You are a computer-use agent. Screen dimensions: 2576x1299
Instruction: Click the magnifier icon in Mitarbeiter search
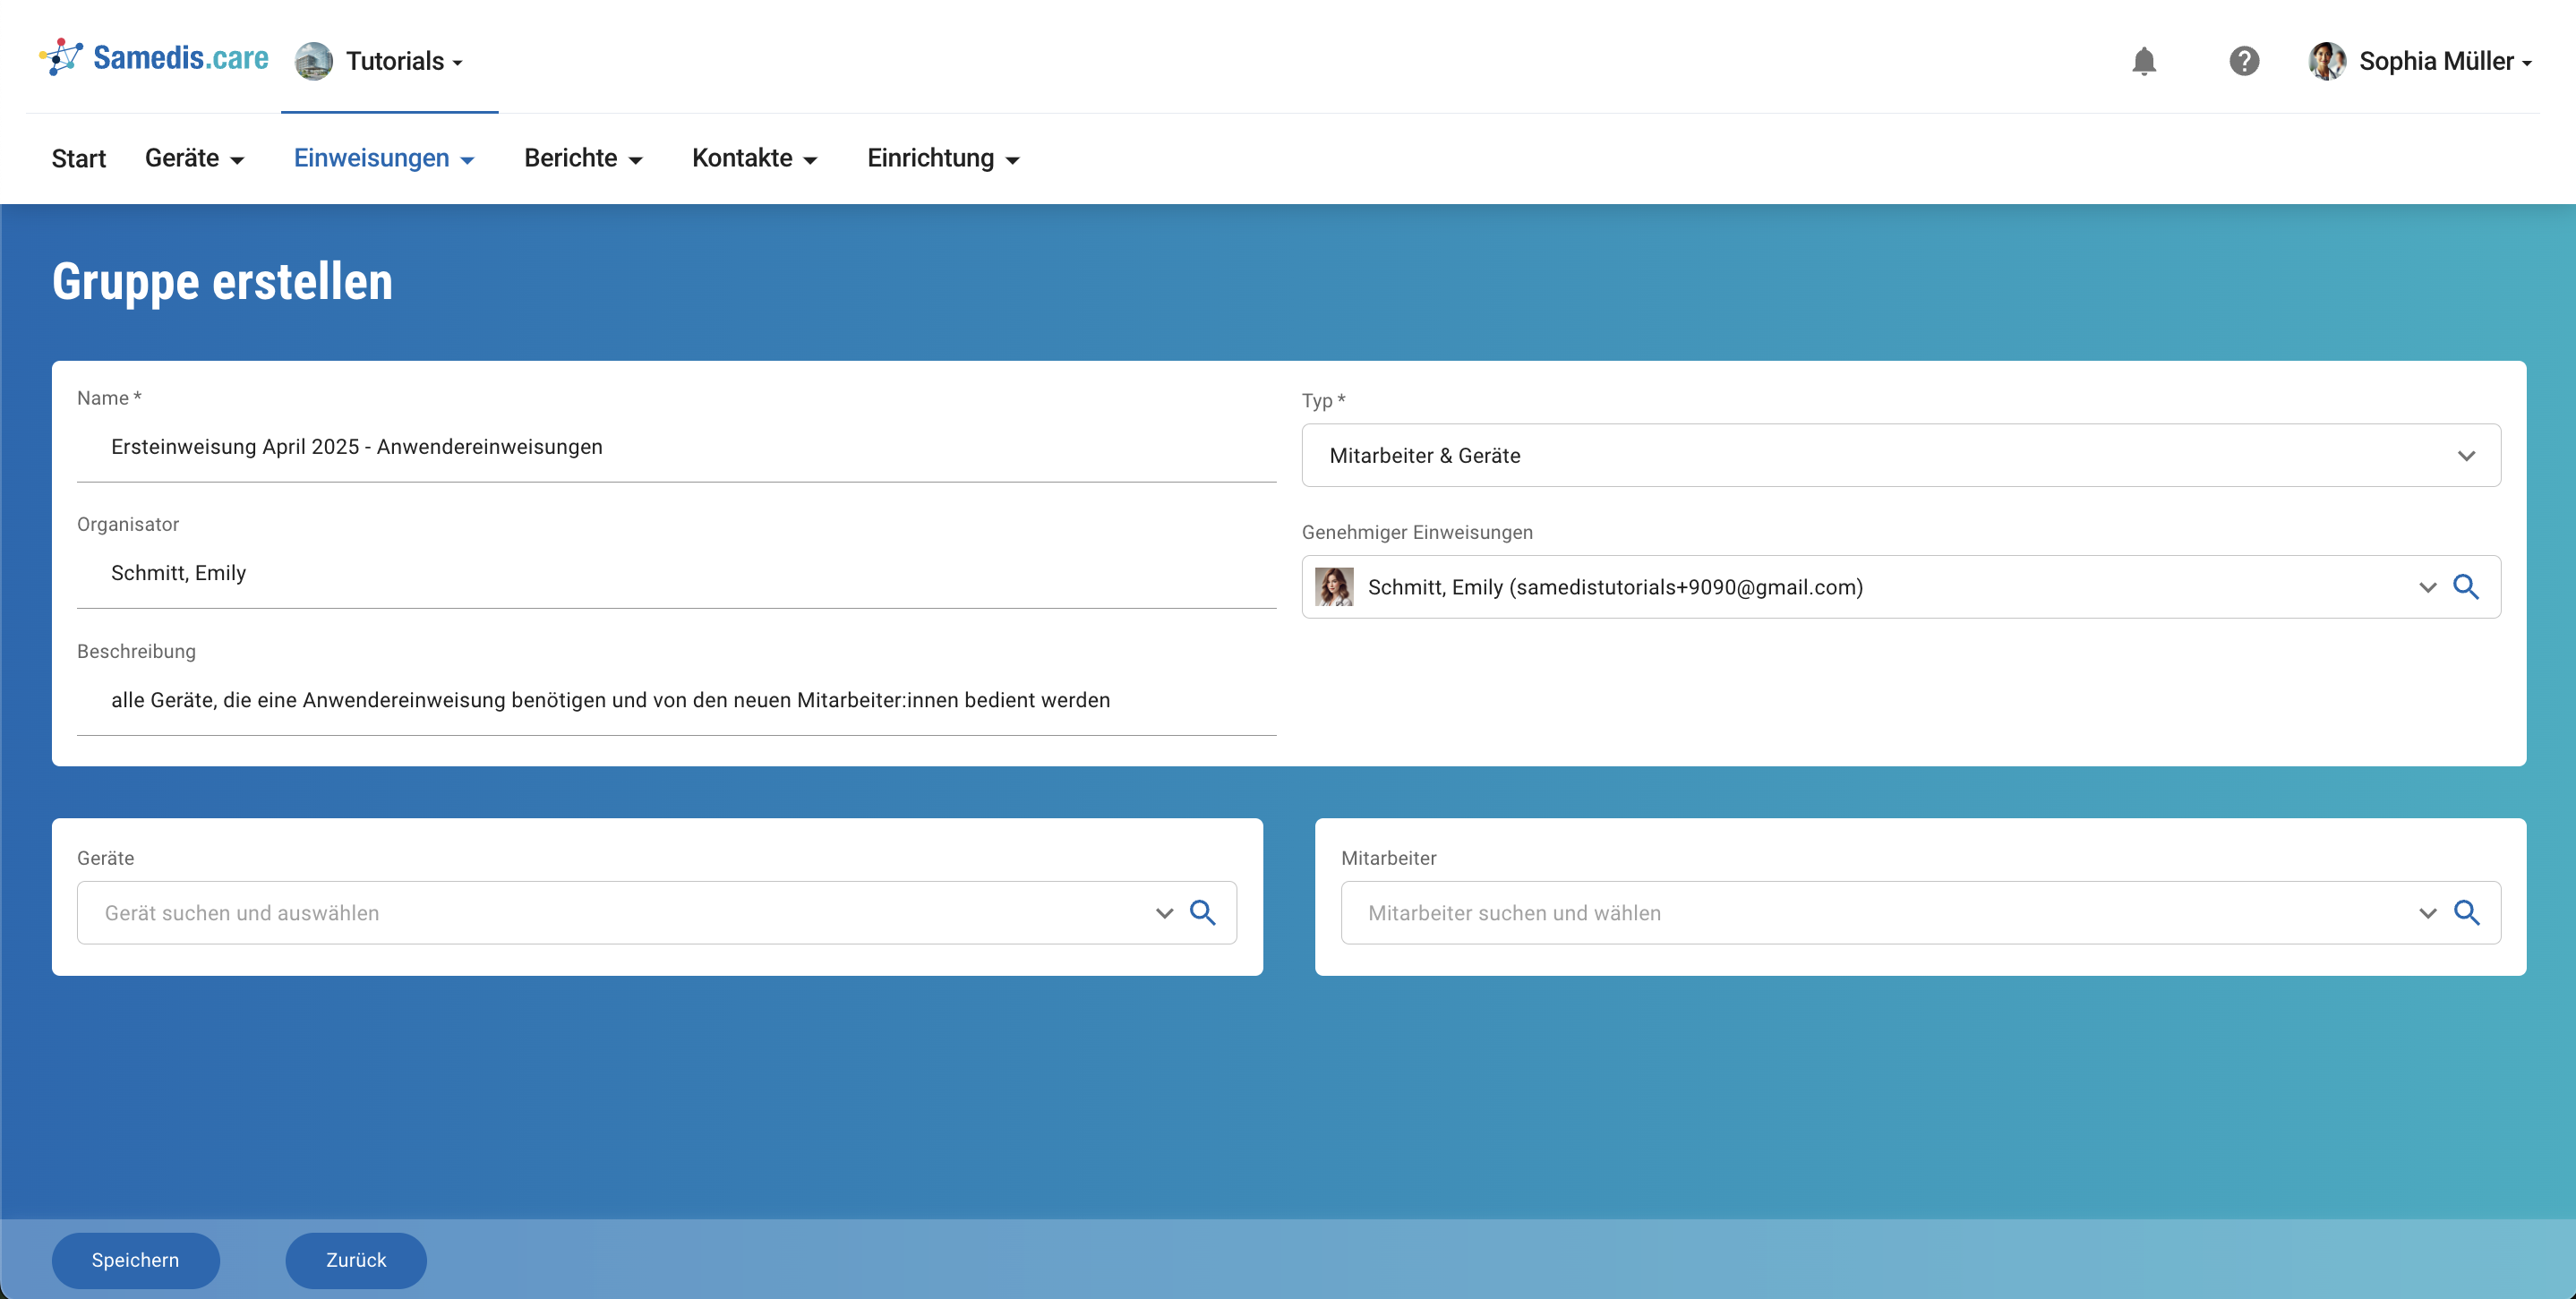pos(2466,912)
